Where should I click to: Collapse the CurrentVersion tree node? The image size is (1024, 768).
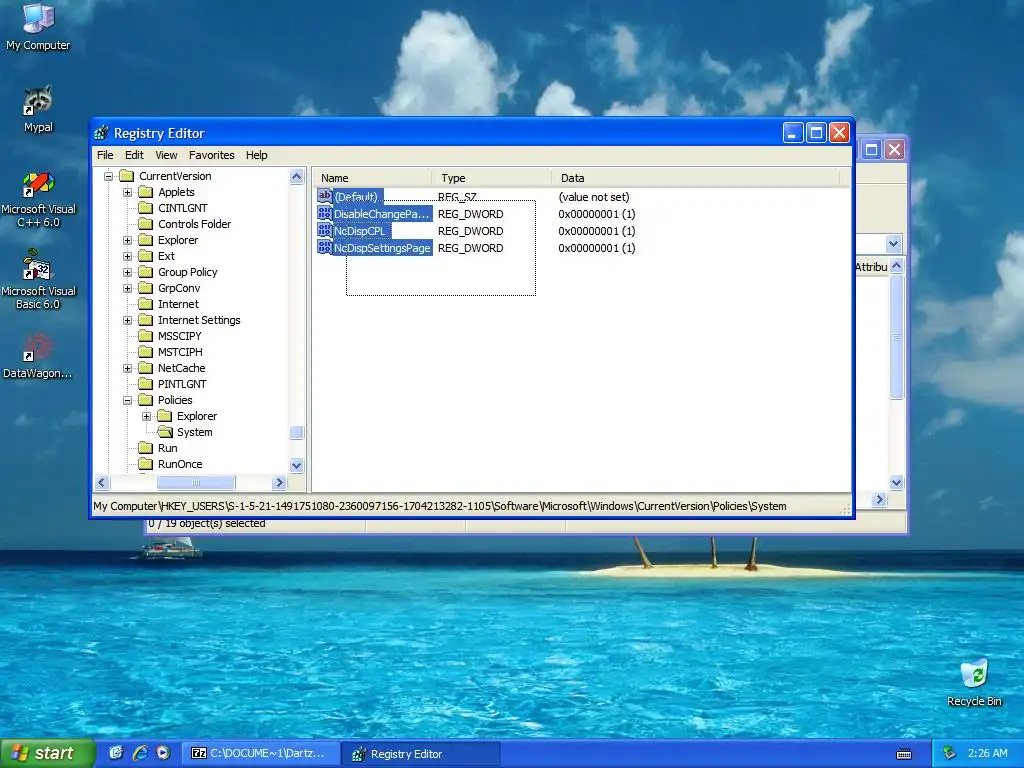point(109,176)
